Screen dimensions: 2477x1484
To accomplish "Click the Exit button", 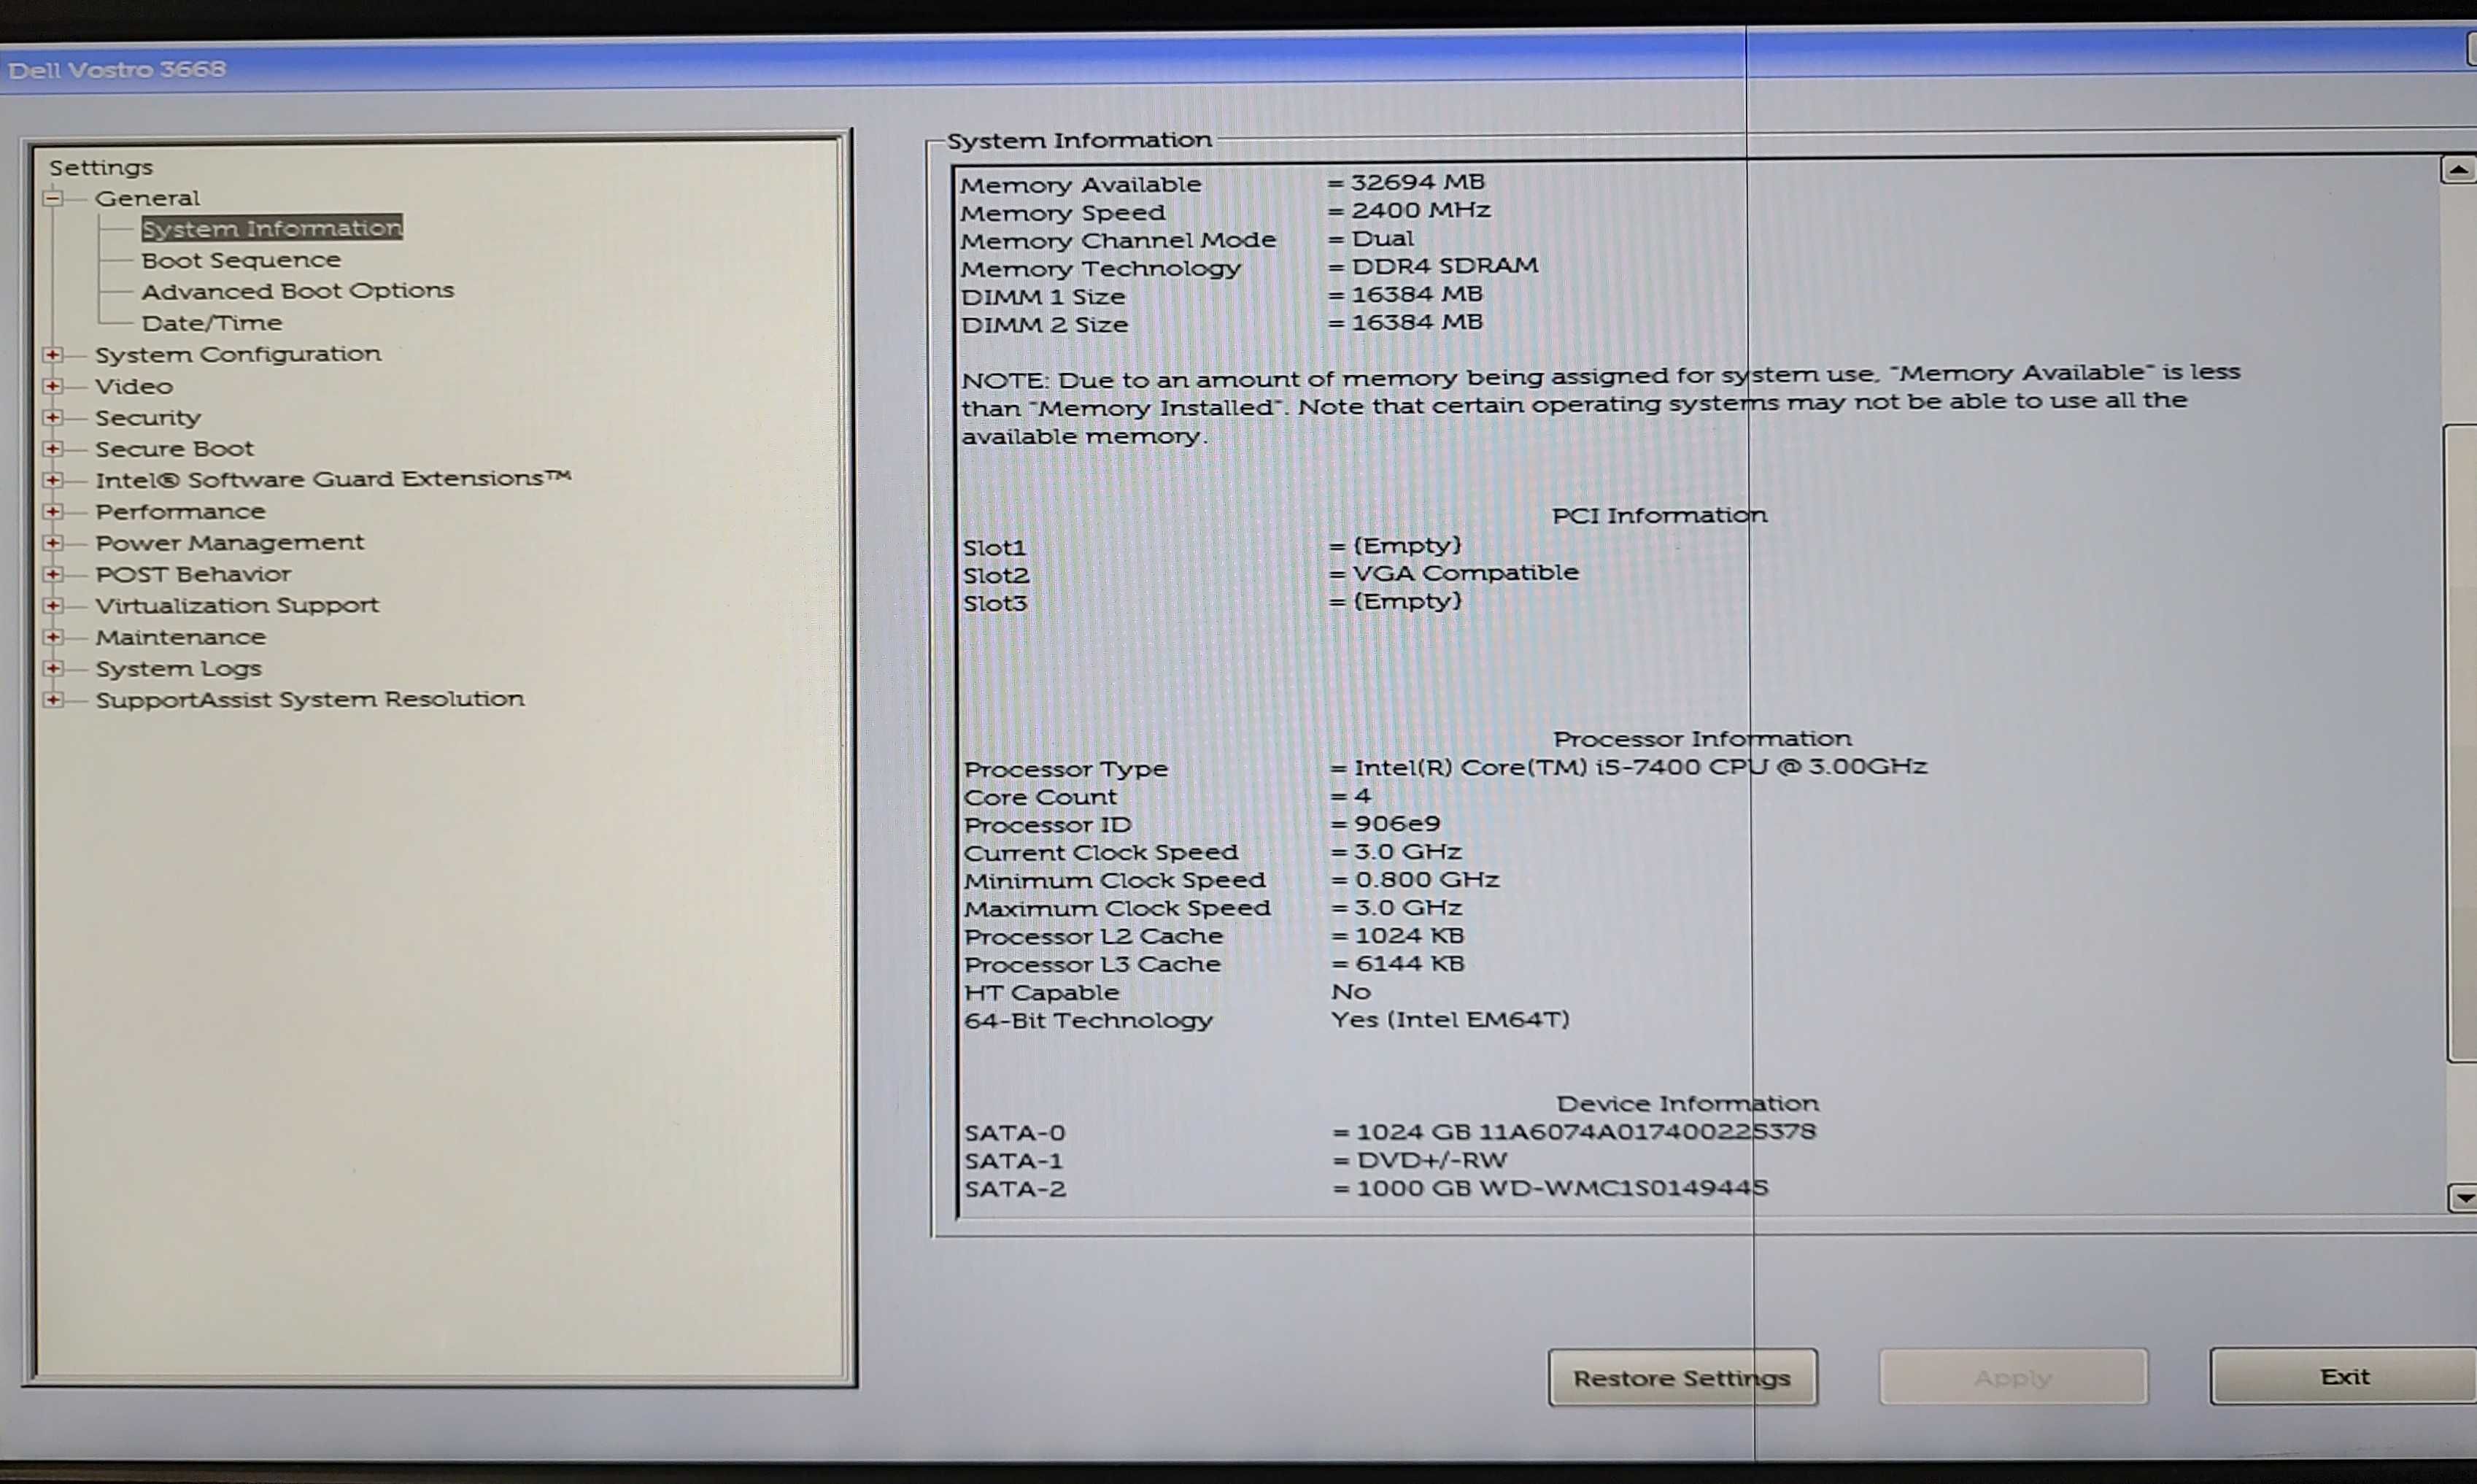I will coord(2343,1376).
